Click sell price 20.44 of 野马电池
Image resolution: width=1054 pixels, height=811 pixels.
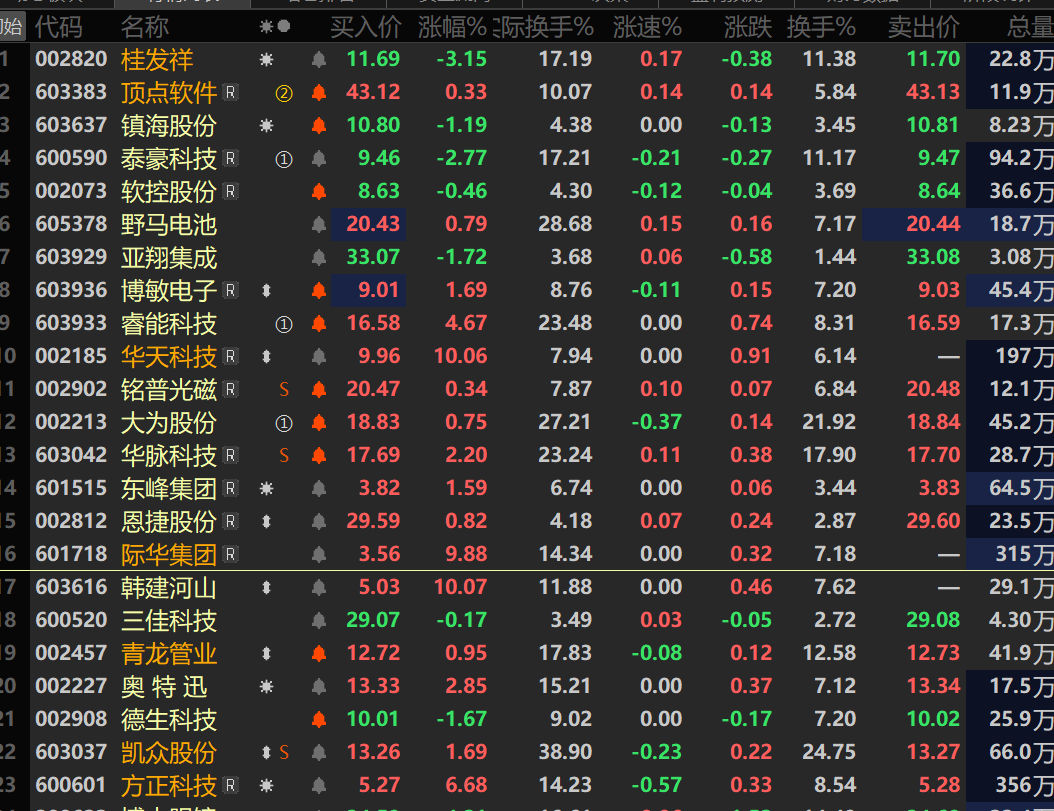click(934, 224)
